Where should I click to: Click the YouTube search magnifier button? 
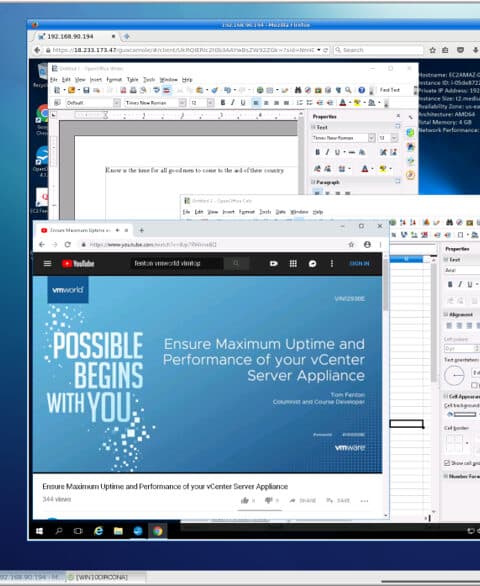pos(236,263)
